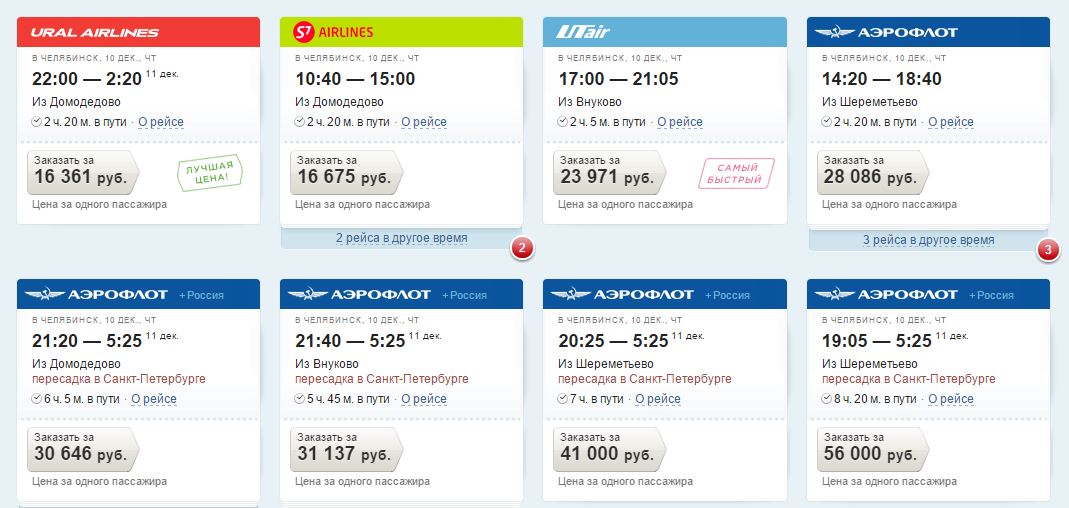Click the red badge with number 2
The width and height of the screenshot is (1069, 508).
coord(522,249)
